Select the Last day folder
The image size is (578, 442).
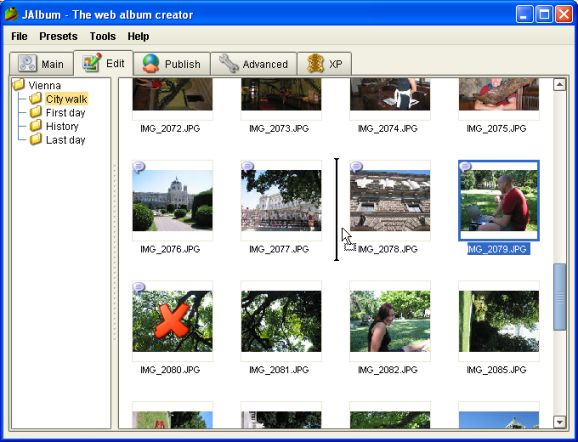65,140
